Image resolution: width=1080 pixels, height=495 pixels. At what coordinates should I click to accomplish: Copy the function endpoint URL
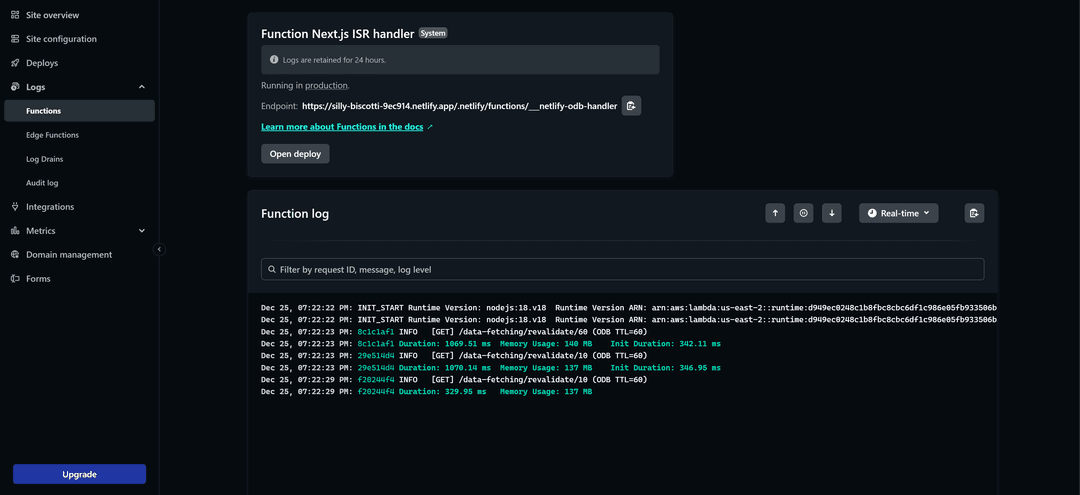(632, 106)
